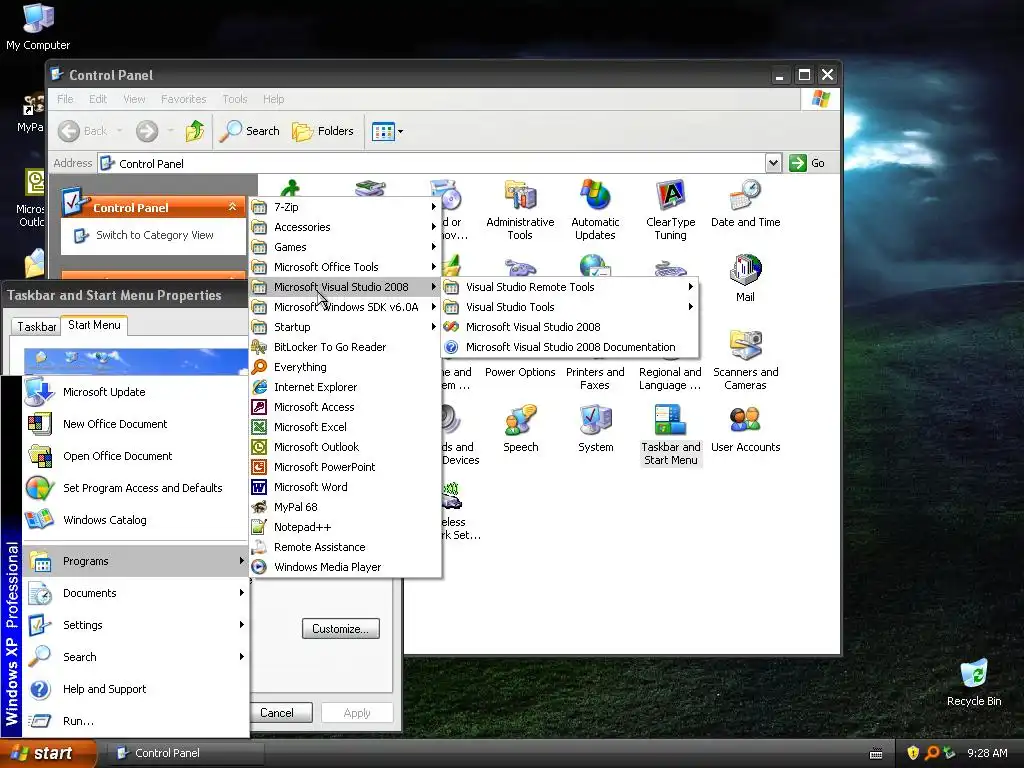Expand Visual Studio Tools submenu
Image resolution: width=1024 pixels, height=768 pixels.
569,307
